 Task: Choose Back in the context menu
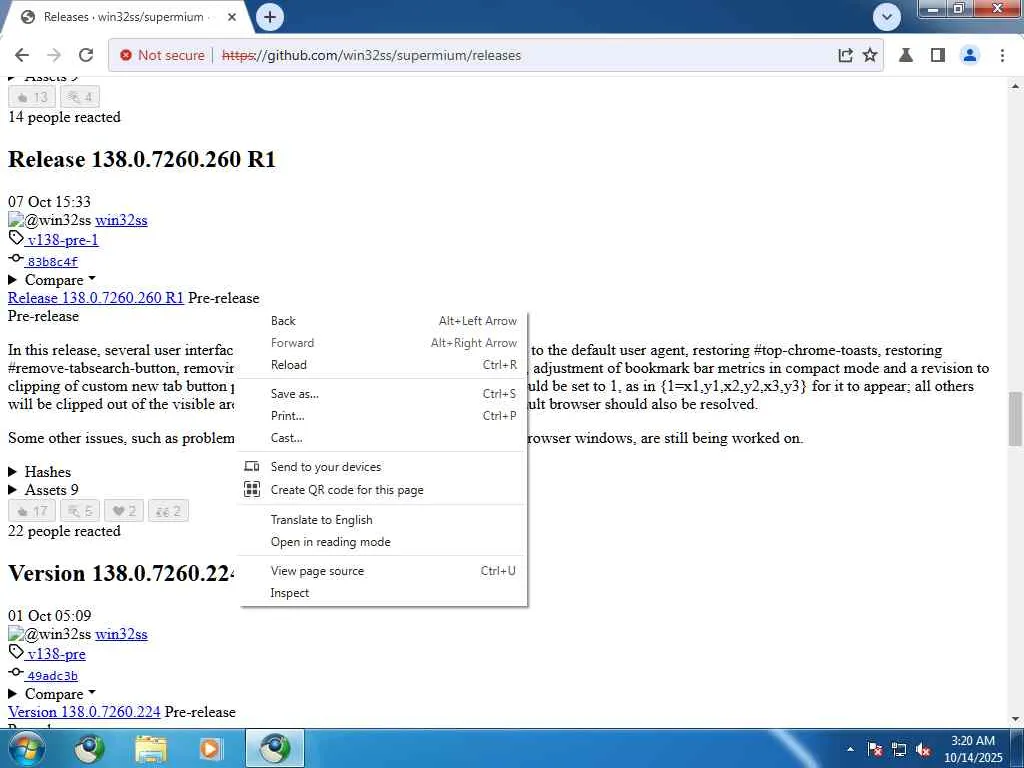click(x=383, y=321)
